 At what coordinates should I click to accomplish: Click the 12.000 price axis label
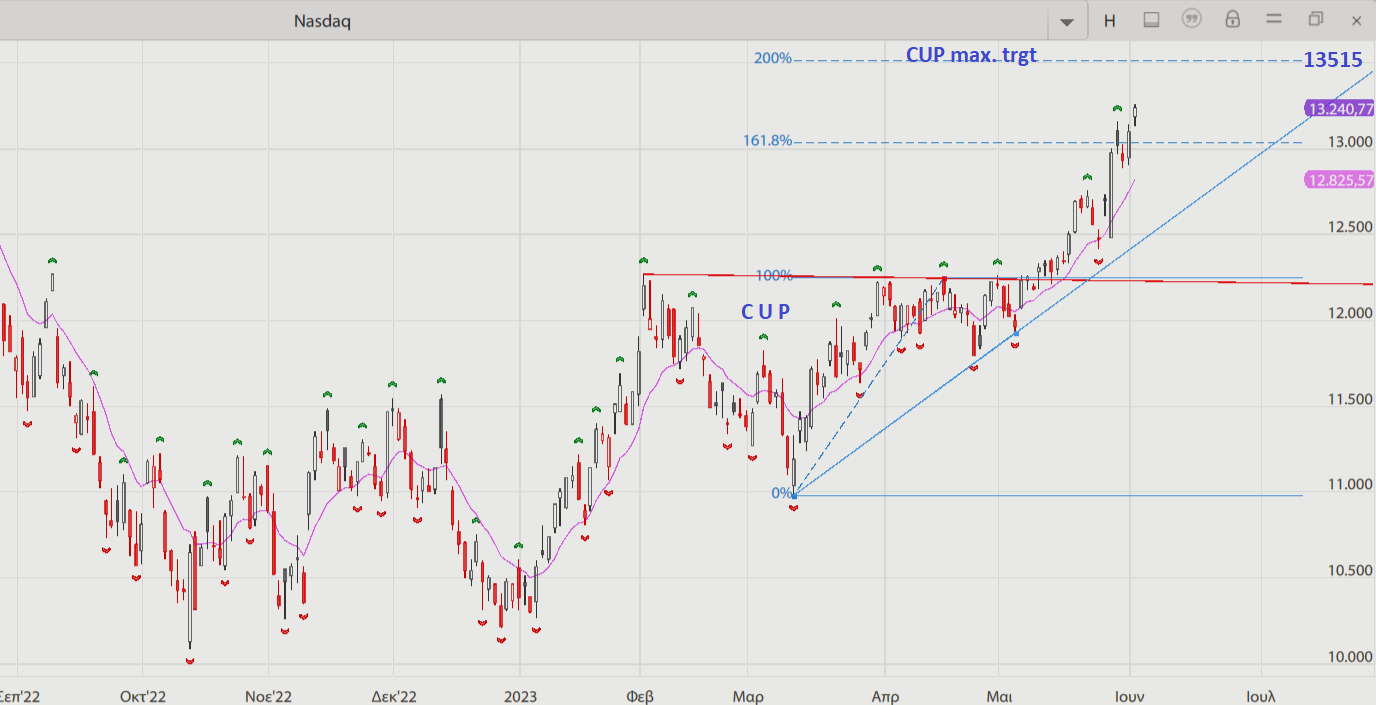pos(1350,313)
